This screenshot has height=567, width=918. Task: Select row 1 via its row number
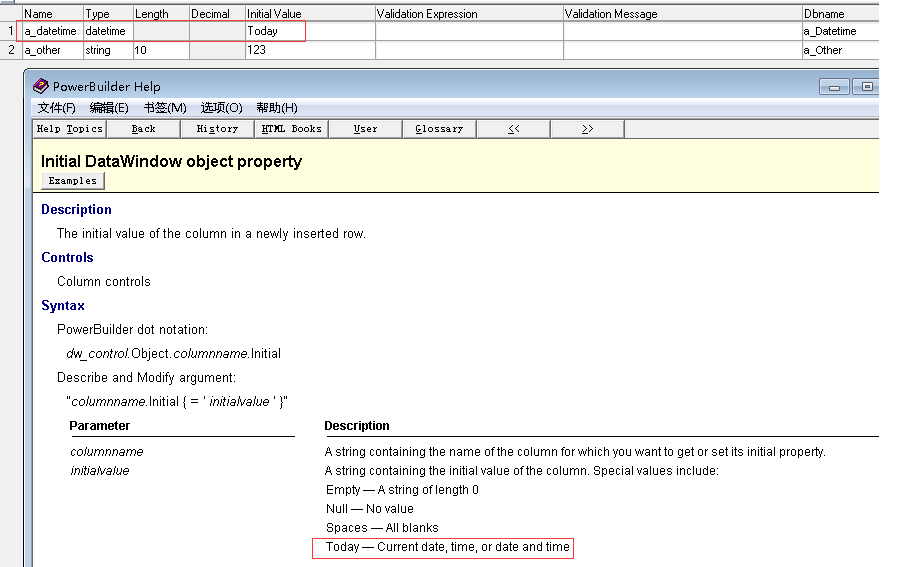(x=11, y=31)
